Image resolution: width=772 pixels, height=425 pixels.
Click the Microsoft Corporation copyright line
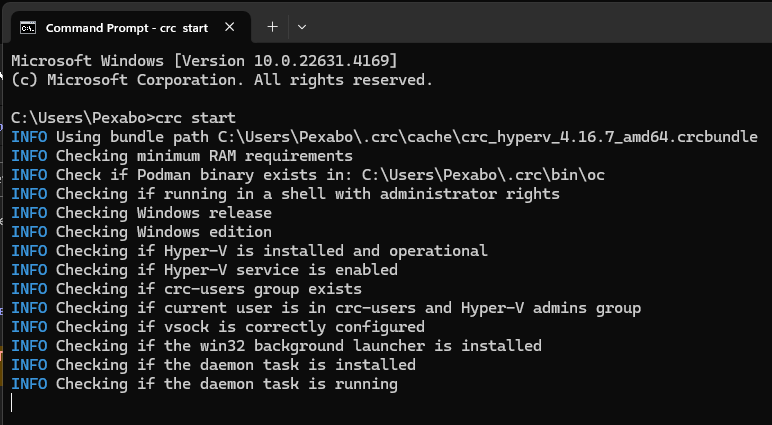222,80
